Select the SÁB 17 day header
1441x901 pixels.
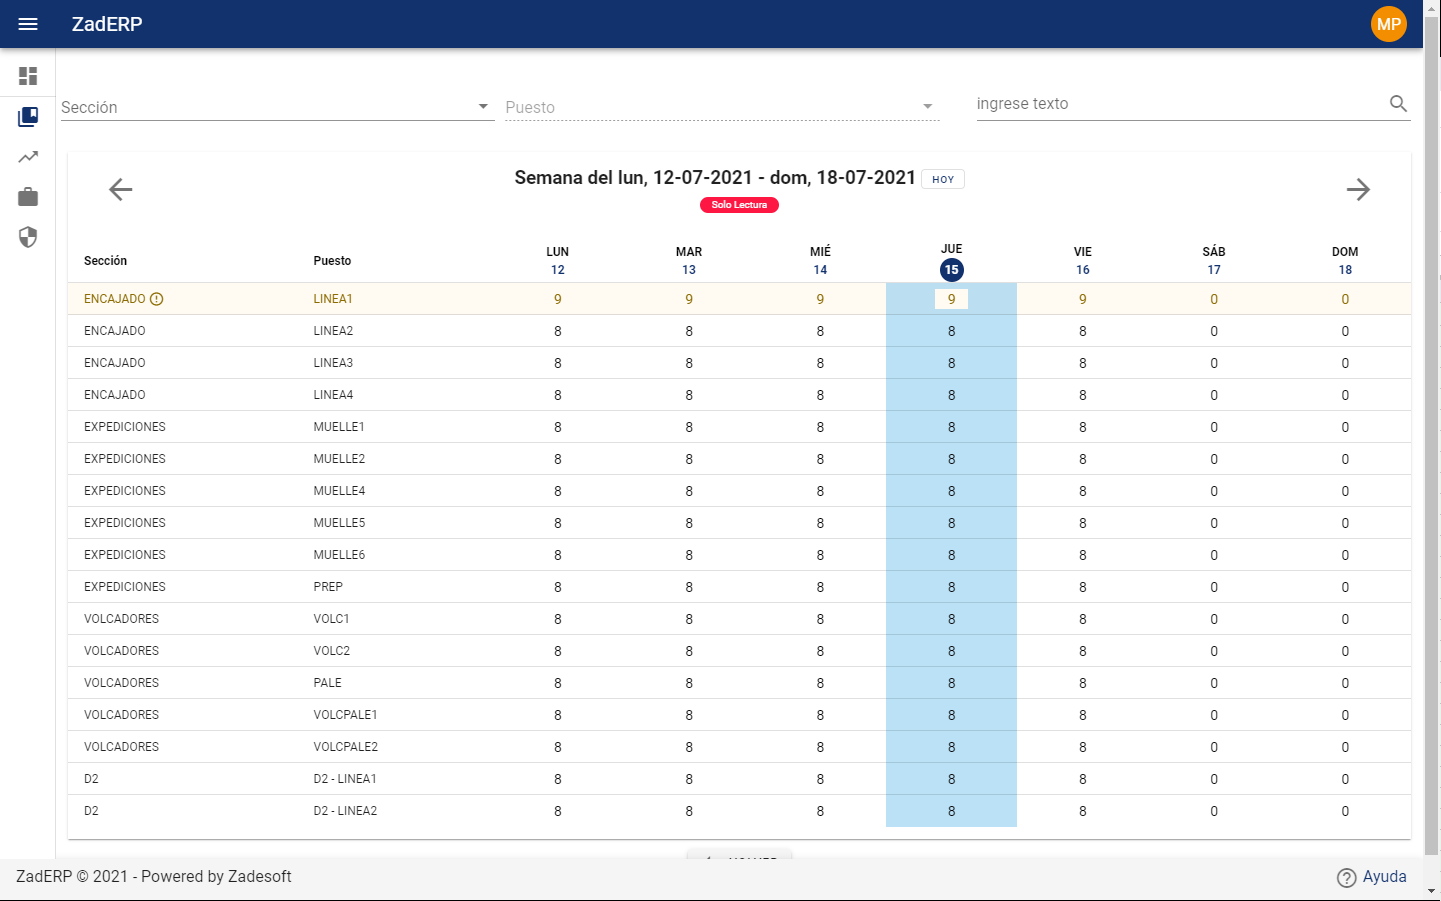tap(1214, 260)
